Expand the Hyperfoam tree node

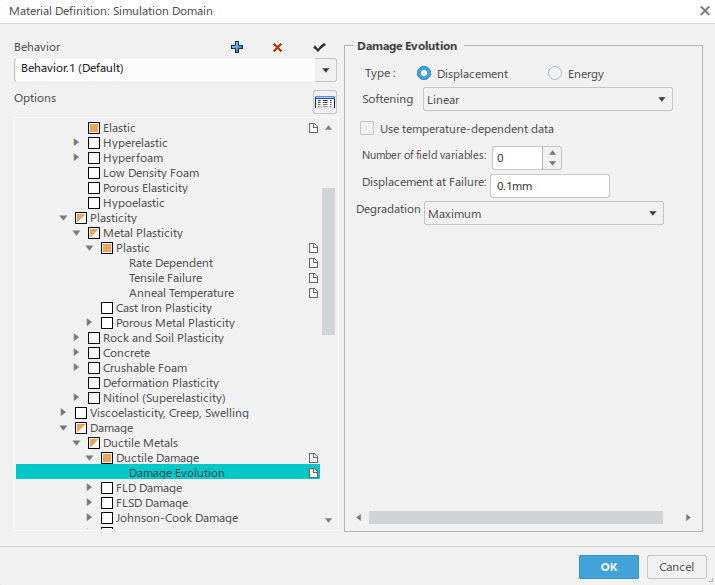click(x=76, y=158)
